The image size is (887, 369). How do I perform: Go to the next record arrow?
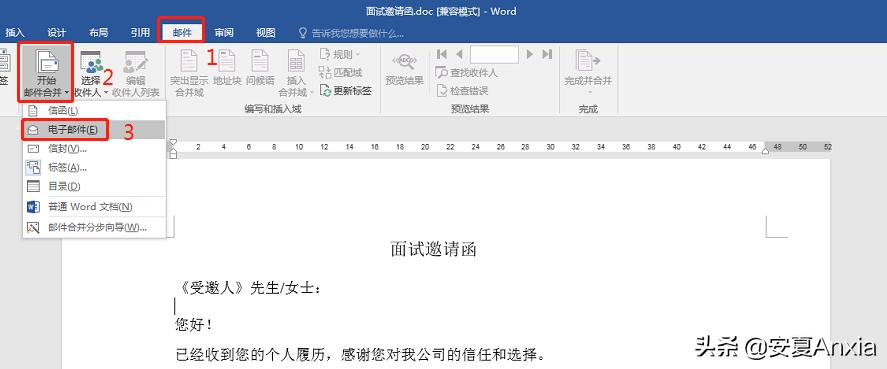(x=529, y=54)
